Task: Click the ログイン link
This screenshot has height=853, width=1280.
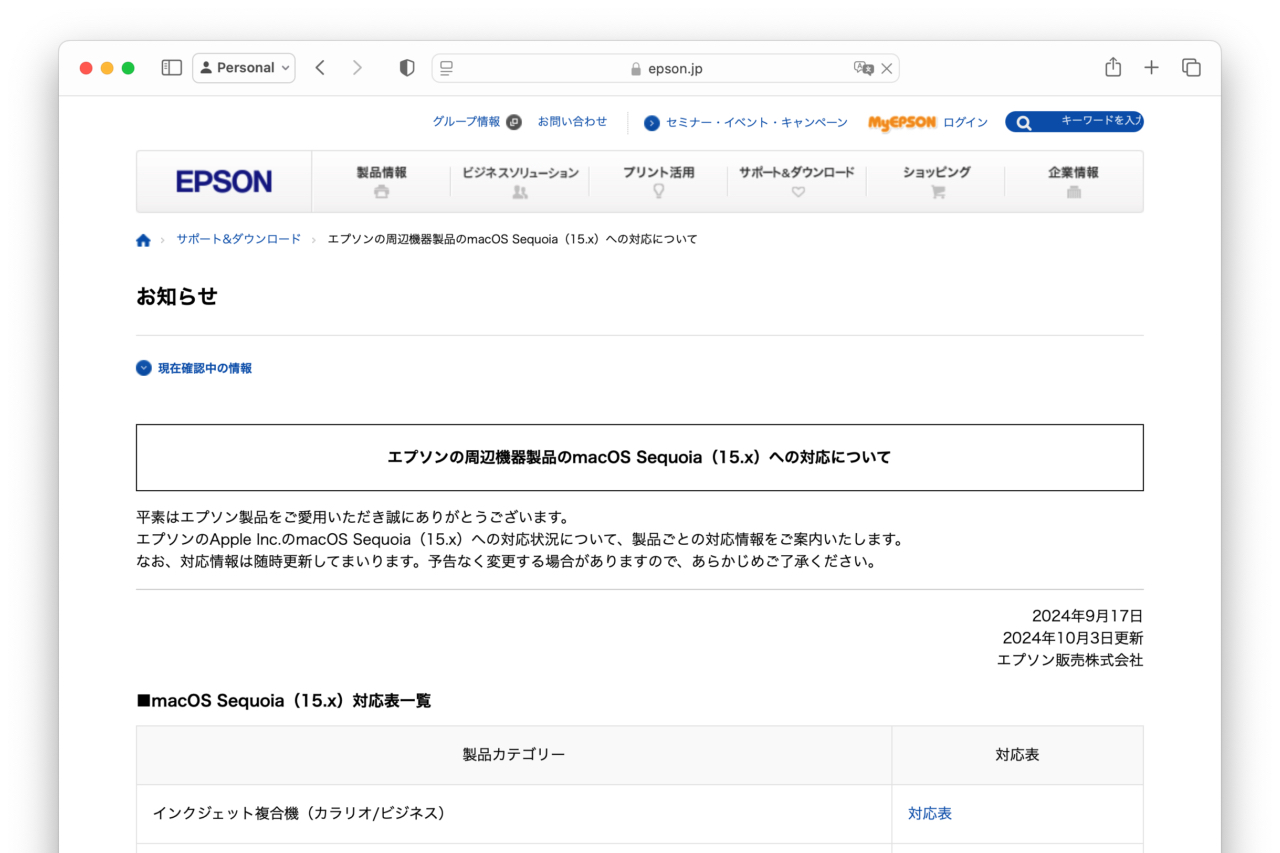Action: (x=965, y=122)
